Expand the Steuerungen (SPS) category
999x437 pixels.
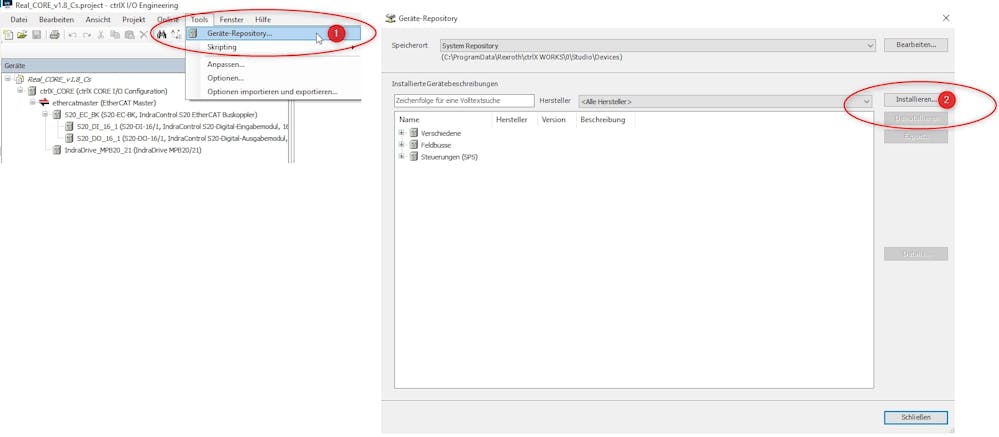(x=402, y=156)
